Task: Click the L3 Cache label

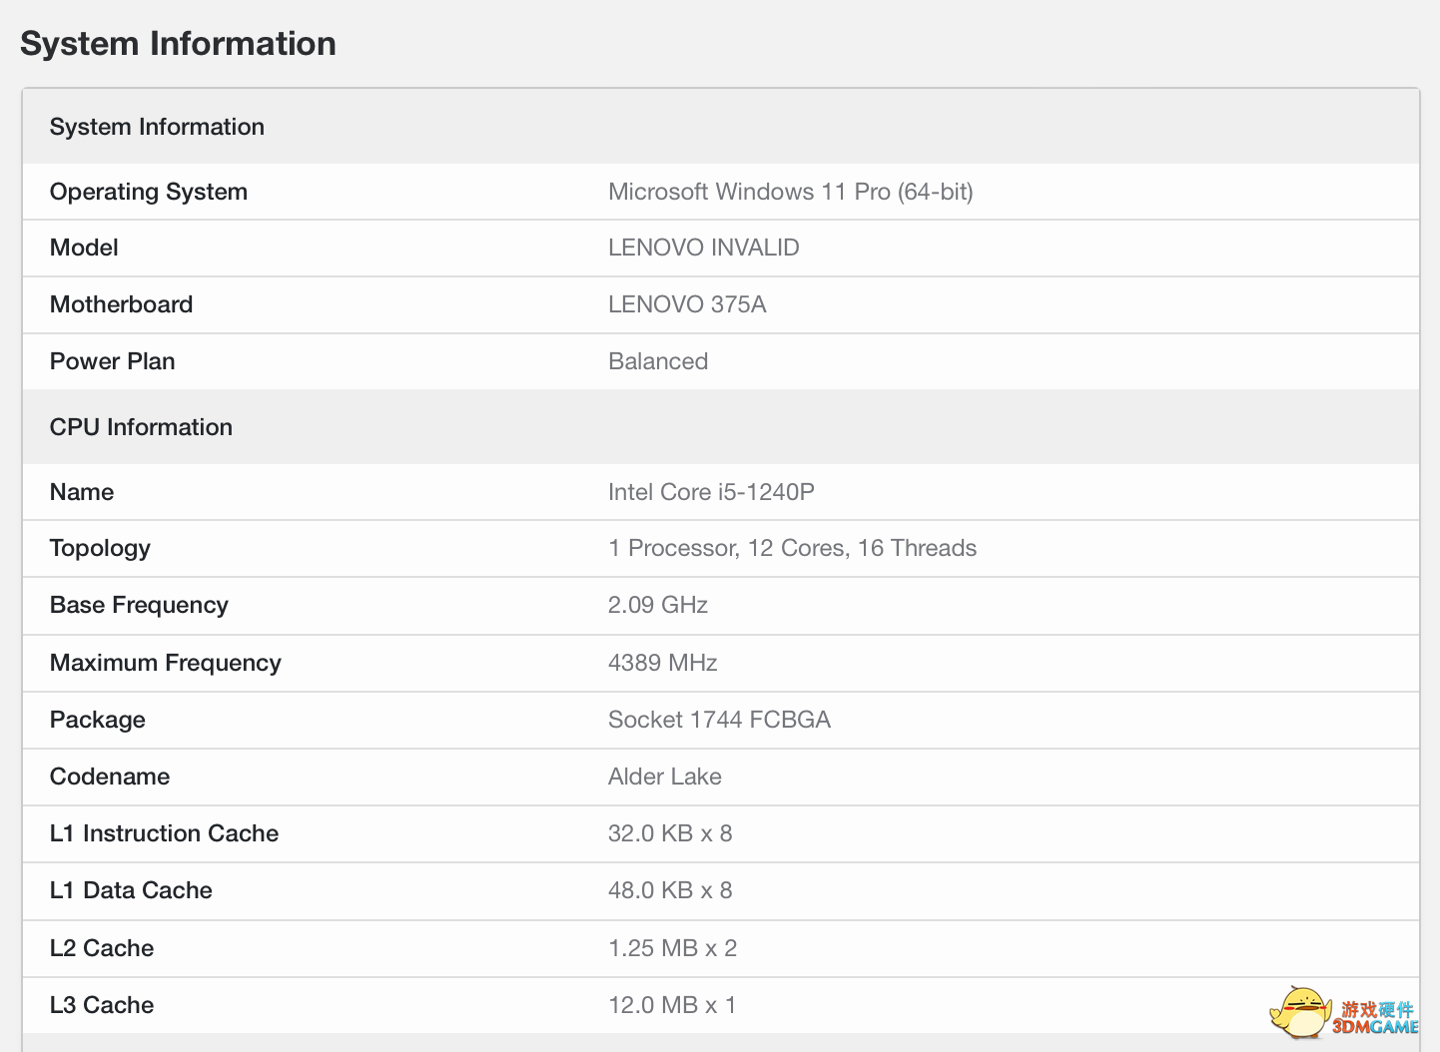Action: click(x=102, y=1006)
